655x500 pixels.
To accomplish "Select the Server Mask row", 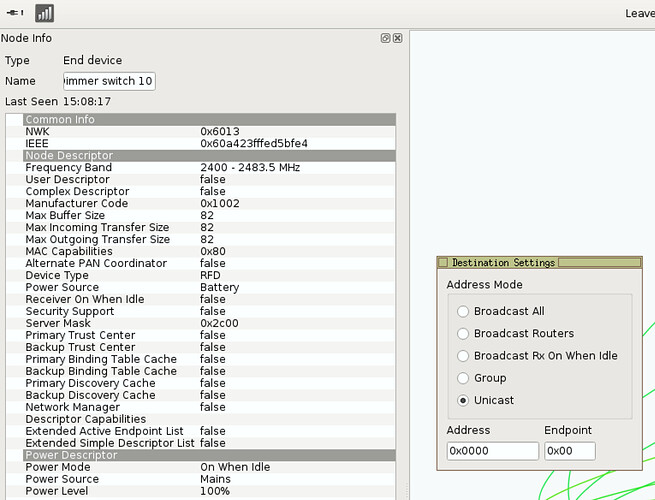I will tap(201, 323).
